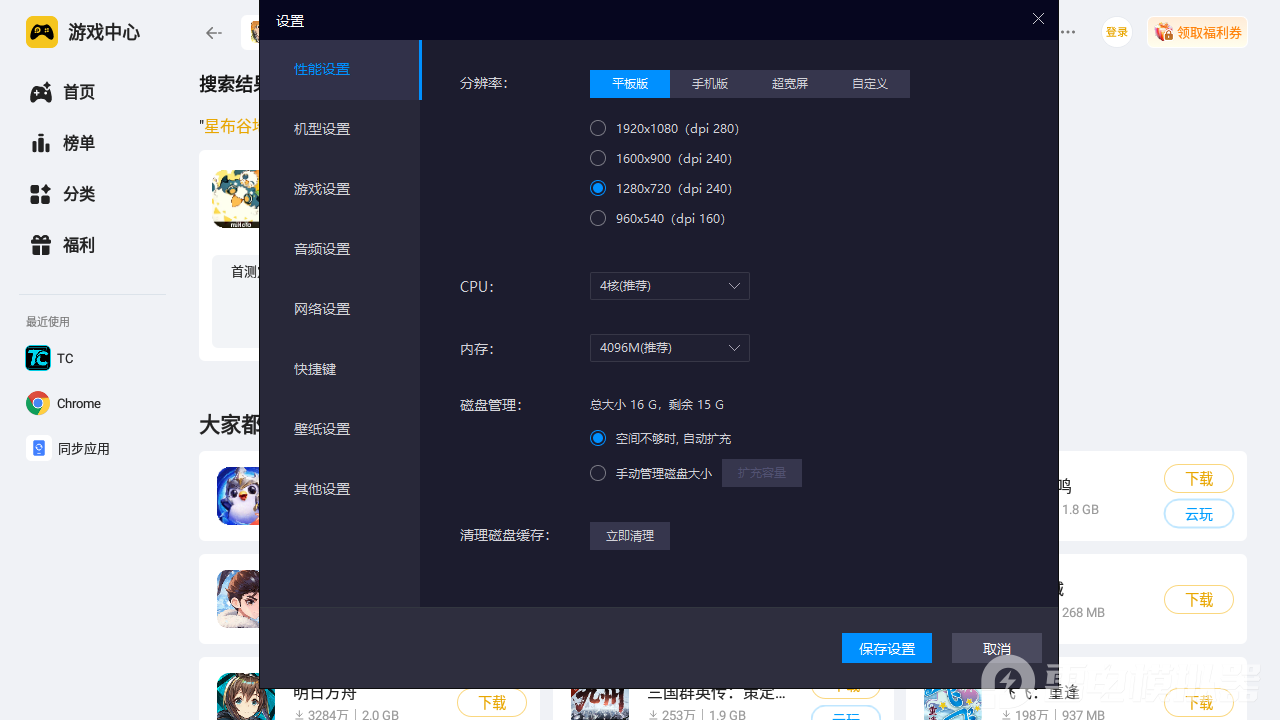Open the more options ellipsis menu
Image resolution: width=1280 pixels, height=720 pixels.
pyautogui.click(x=1068, y=31)
